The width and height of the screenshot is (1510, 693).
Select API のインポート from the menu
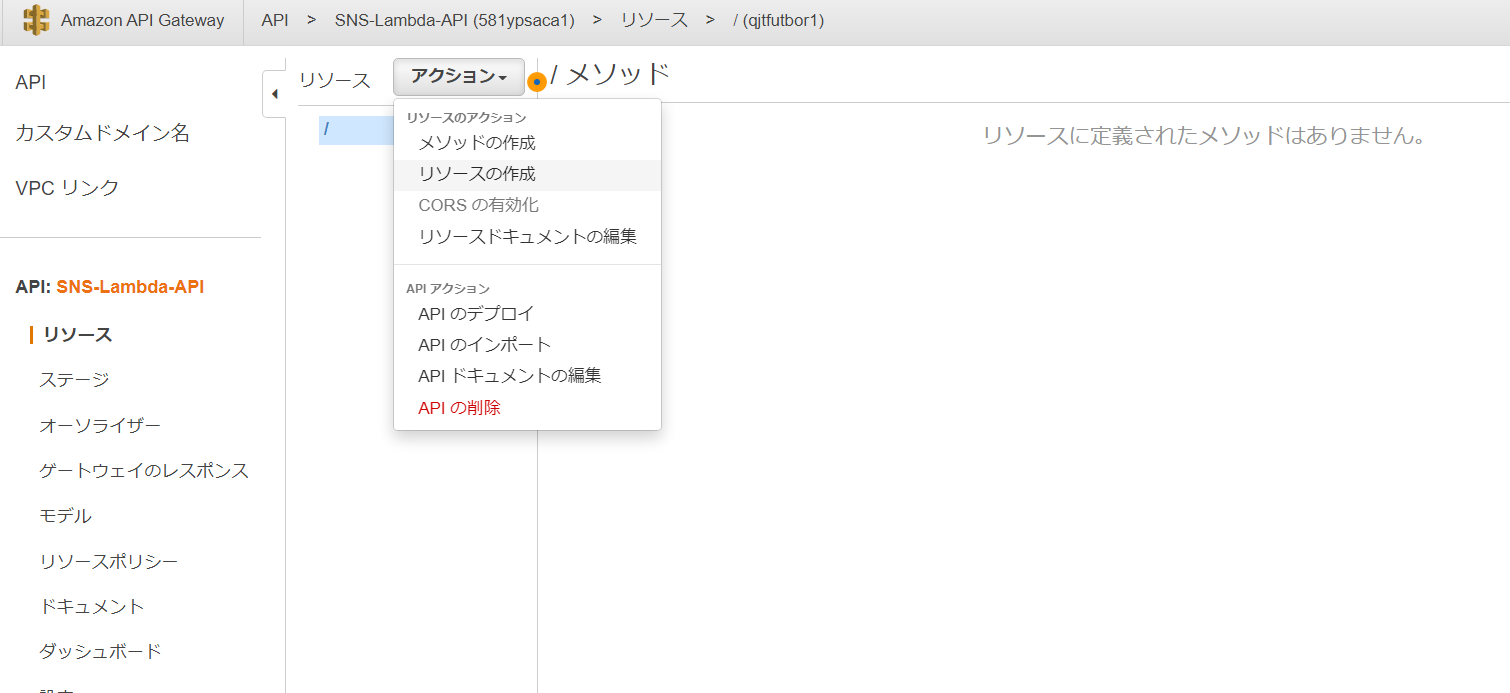click(x=485, y=345)
